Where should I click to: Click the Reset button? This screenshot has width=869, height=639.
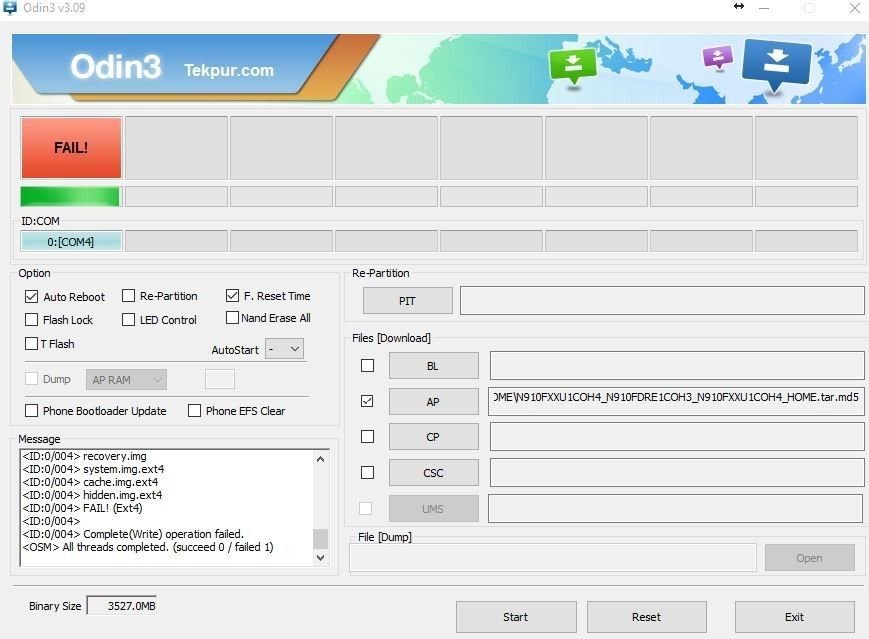647,617
